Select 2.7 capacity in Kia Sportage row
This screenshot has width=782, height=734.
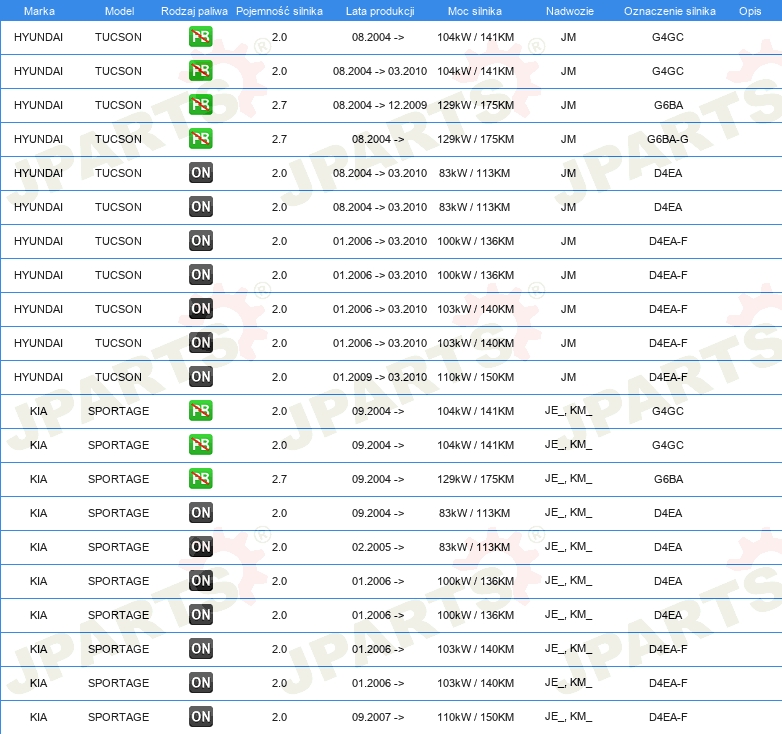[279, 479]
